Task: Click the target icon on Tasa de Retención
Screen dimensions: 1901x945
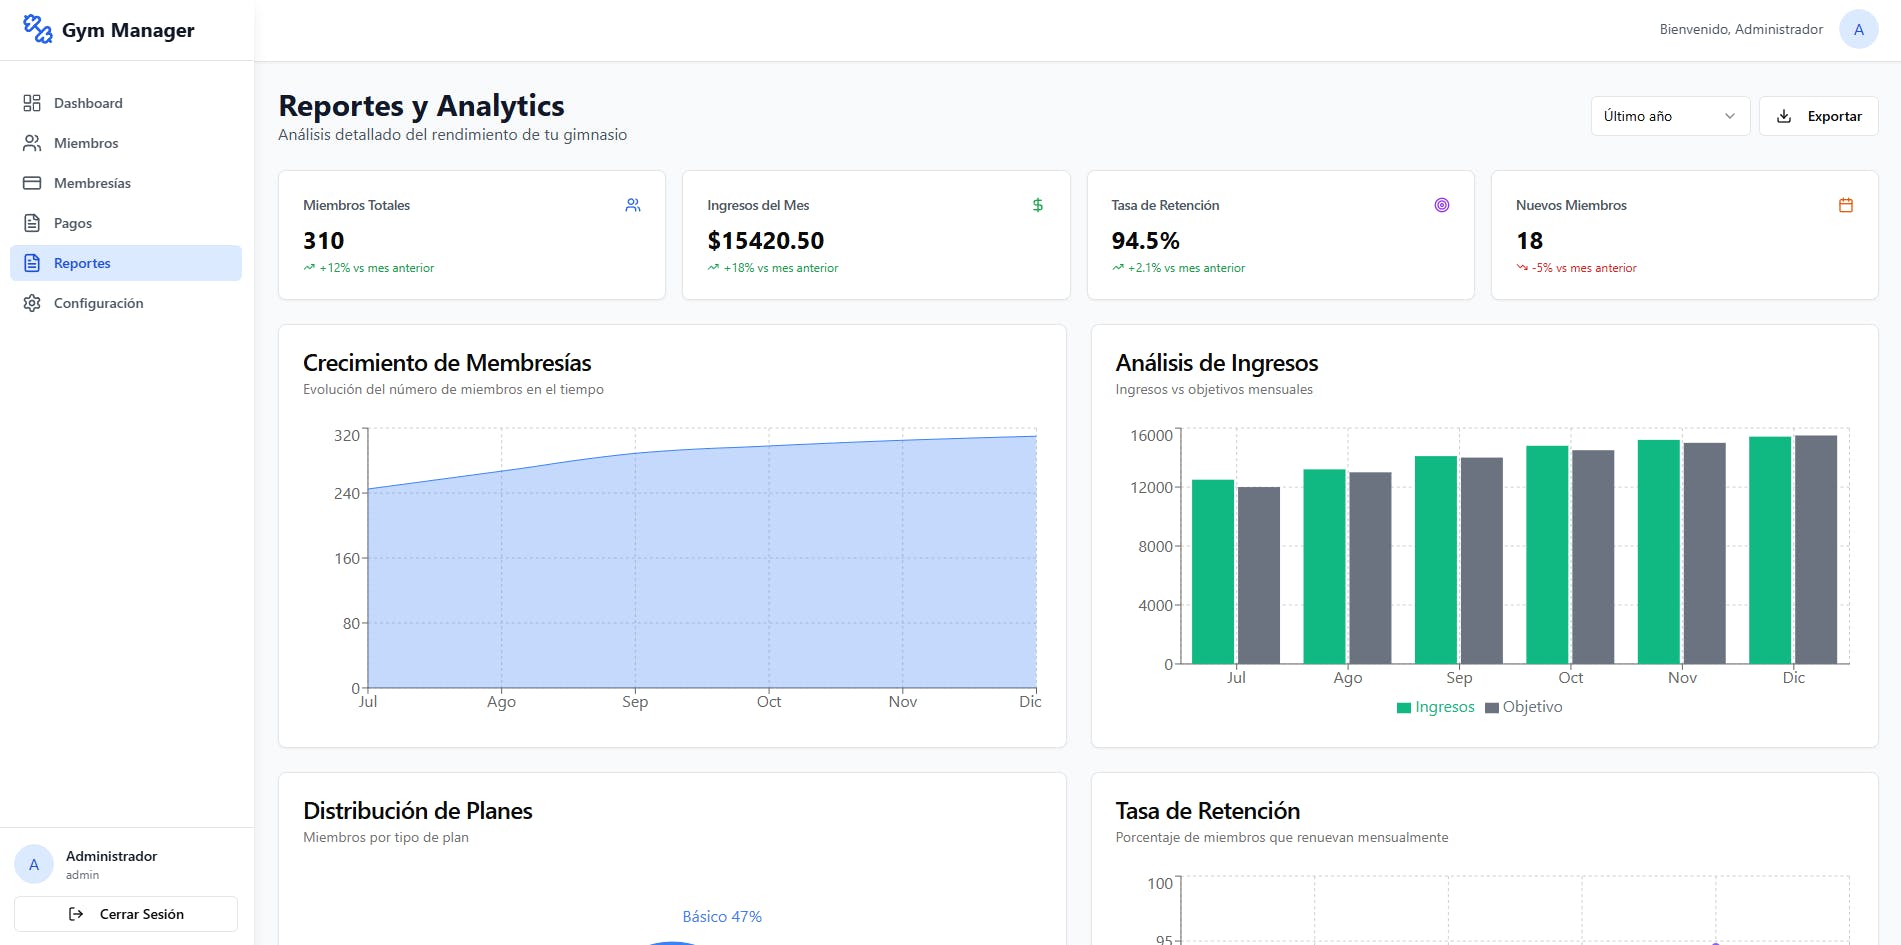Action: click(x=1441, y=205)
